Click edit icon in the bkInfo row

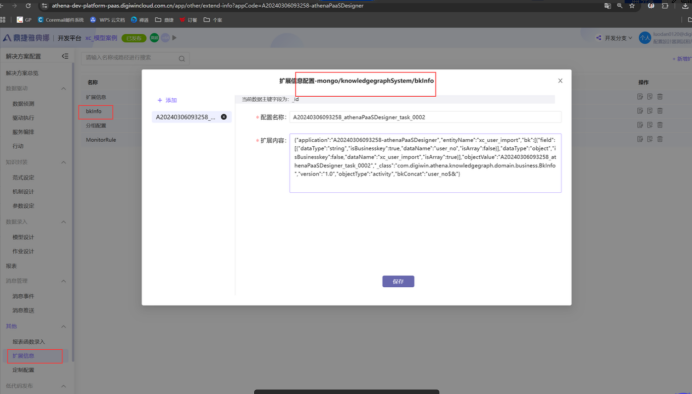pos(640,111)
